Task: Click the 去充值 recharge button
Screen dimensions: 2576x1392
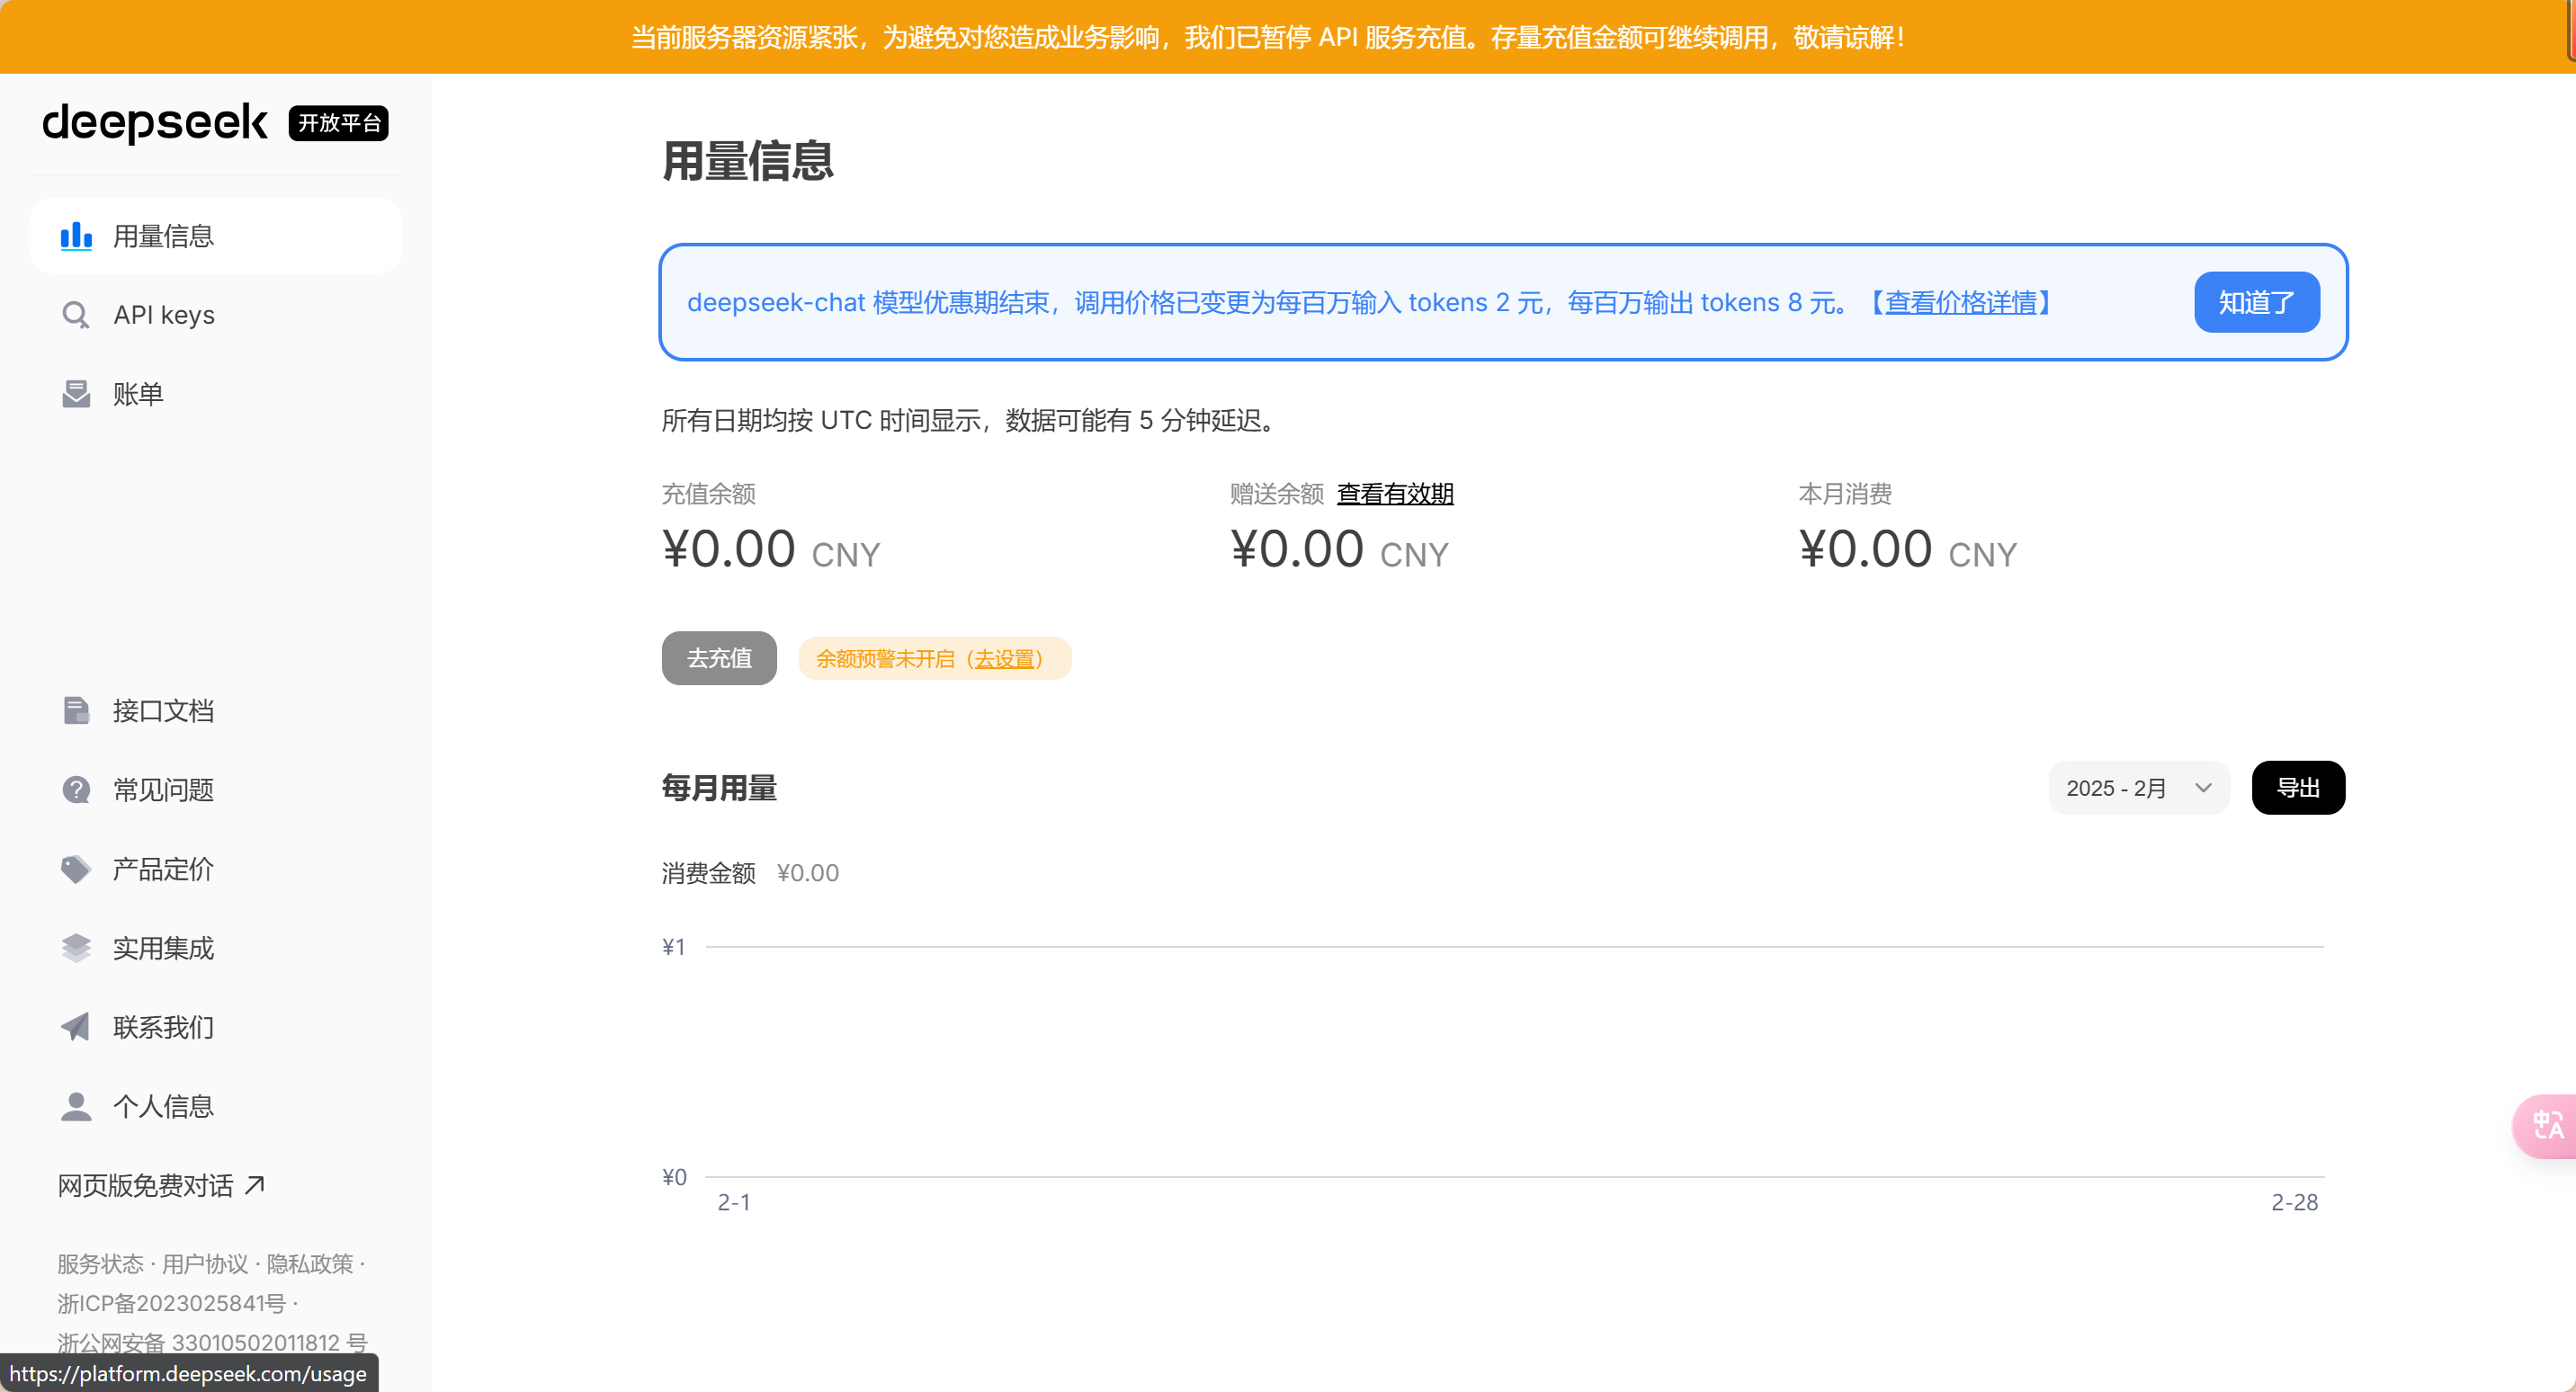Action: point(719,658)
